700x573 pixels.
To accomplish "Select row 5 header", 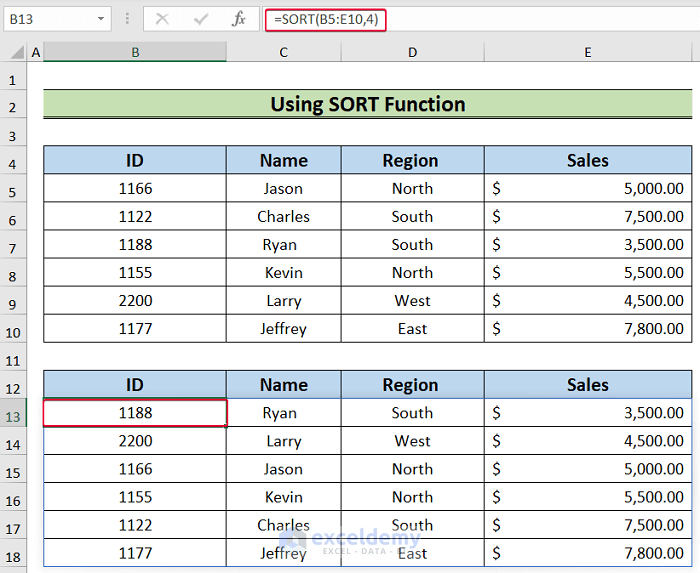I will coord(14,189).
